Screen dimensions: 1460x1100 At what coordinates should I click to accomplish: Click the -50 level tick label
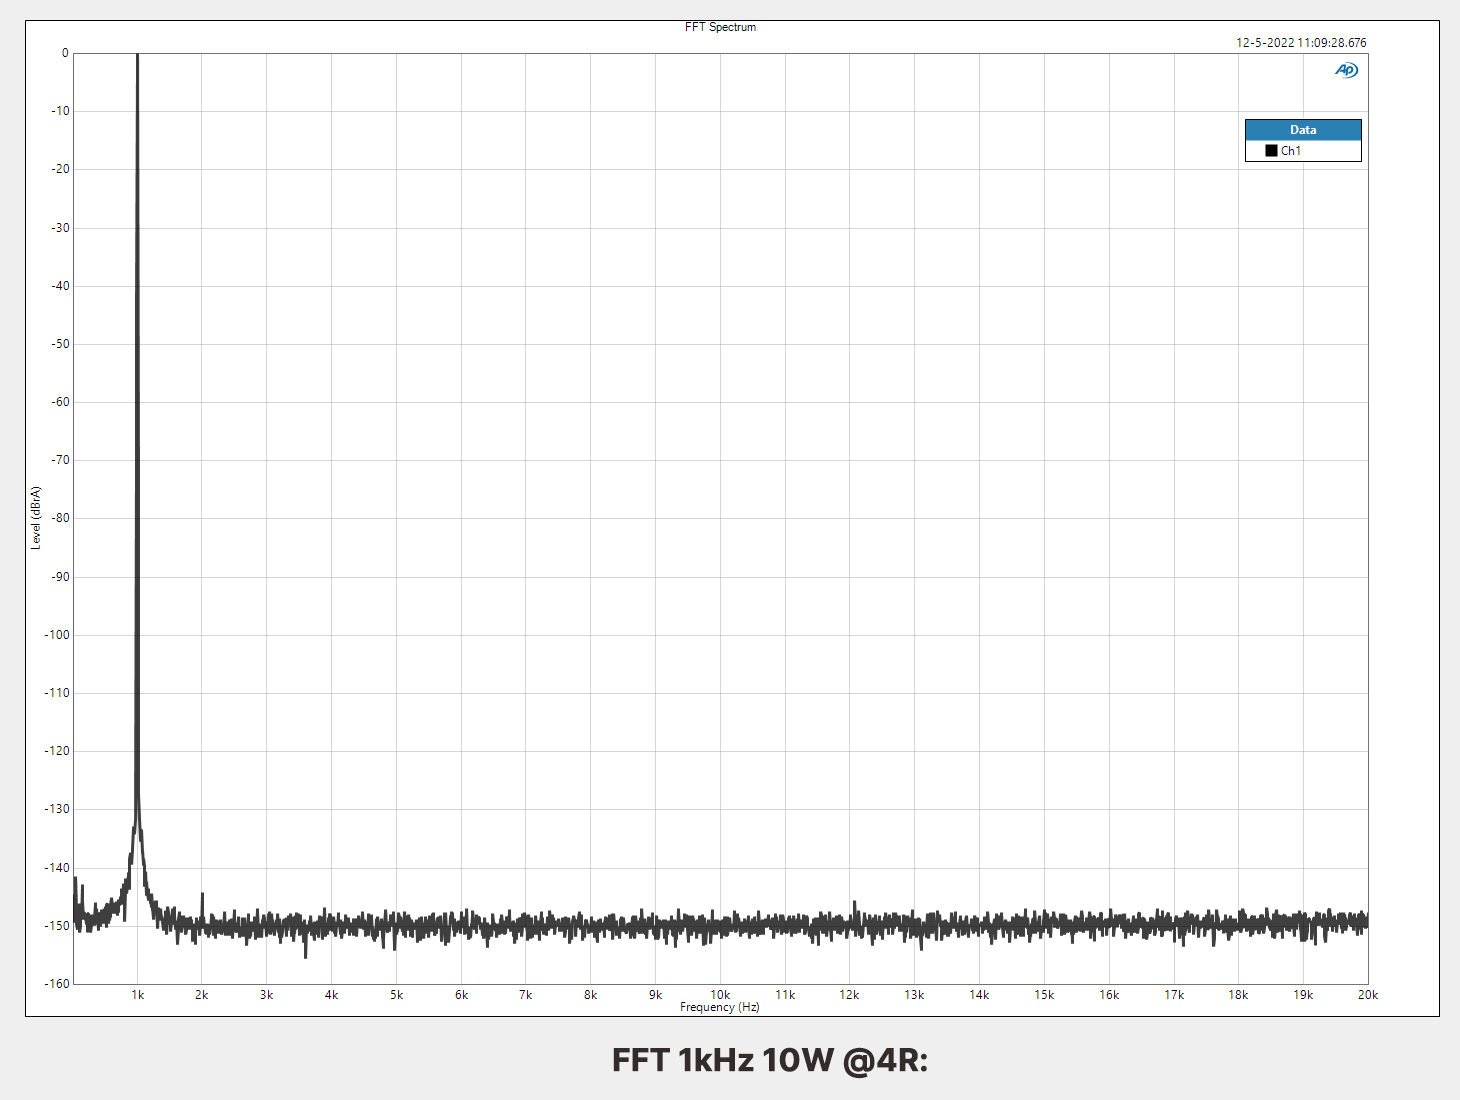point(60,344)
